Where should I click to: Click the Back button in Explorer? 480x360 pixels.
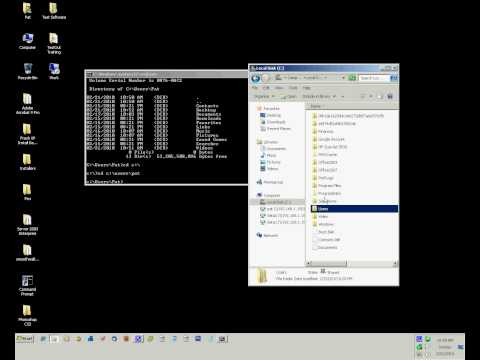(256, 79)
